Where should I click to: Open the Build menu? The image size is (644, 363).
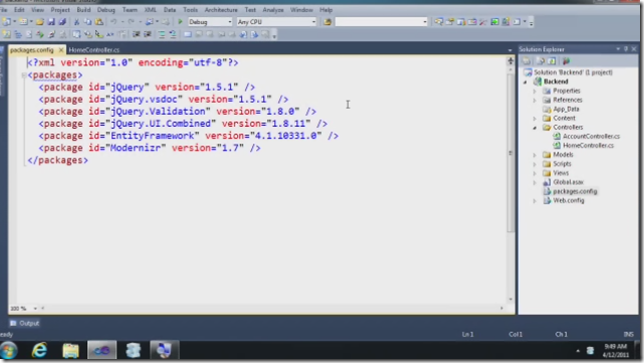83,9
